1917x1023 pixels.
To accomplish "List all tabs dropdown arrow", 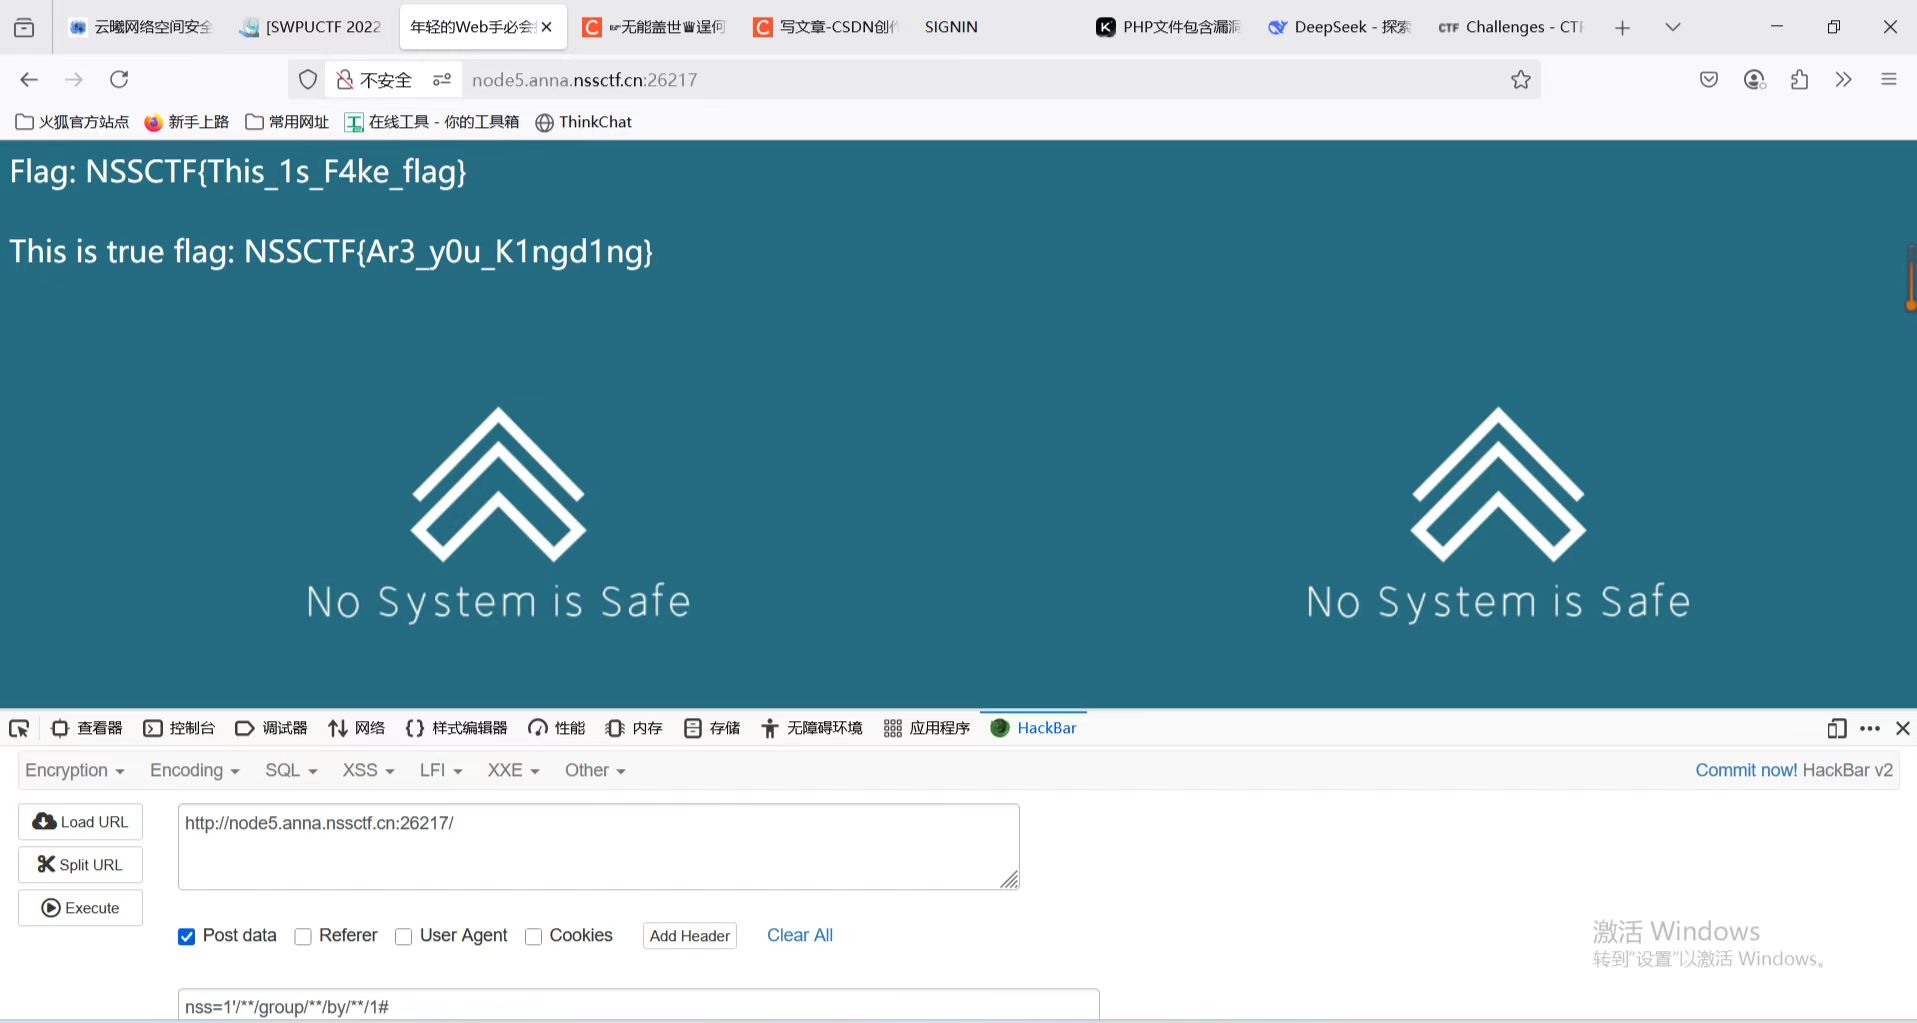I will point(1672,27).
